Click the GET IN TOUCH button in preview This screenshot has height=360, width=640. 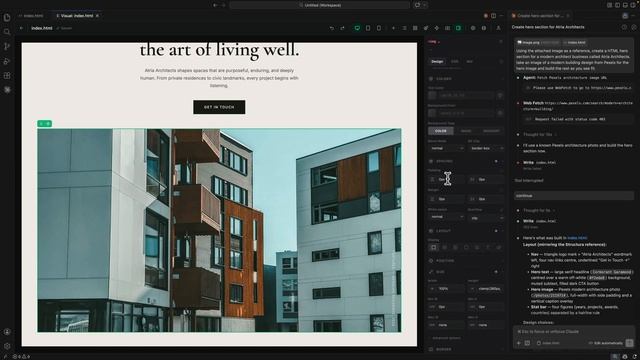click(219, 107)
